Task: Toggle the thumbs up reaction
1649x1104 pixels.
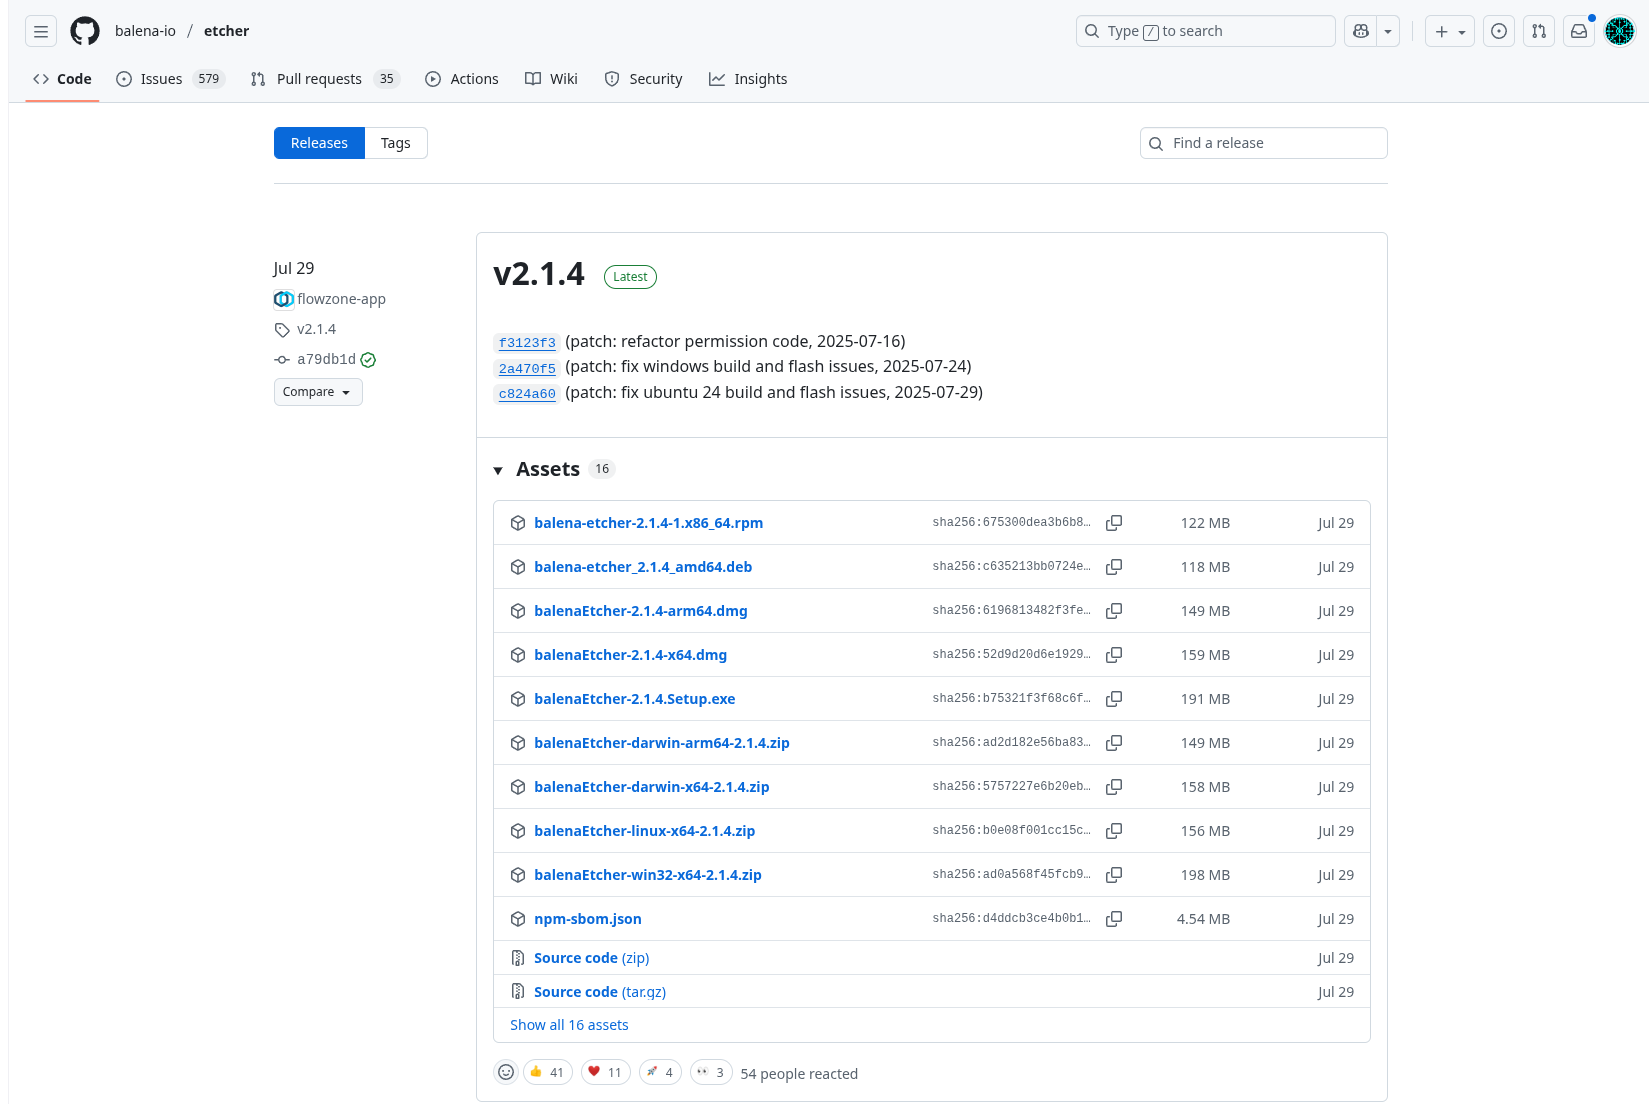Action: tap(547, 1072)
